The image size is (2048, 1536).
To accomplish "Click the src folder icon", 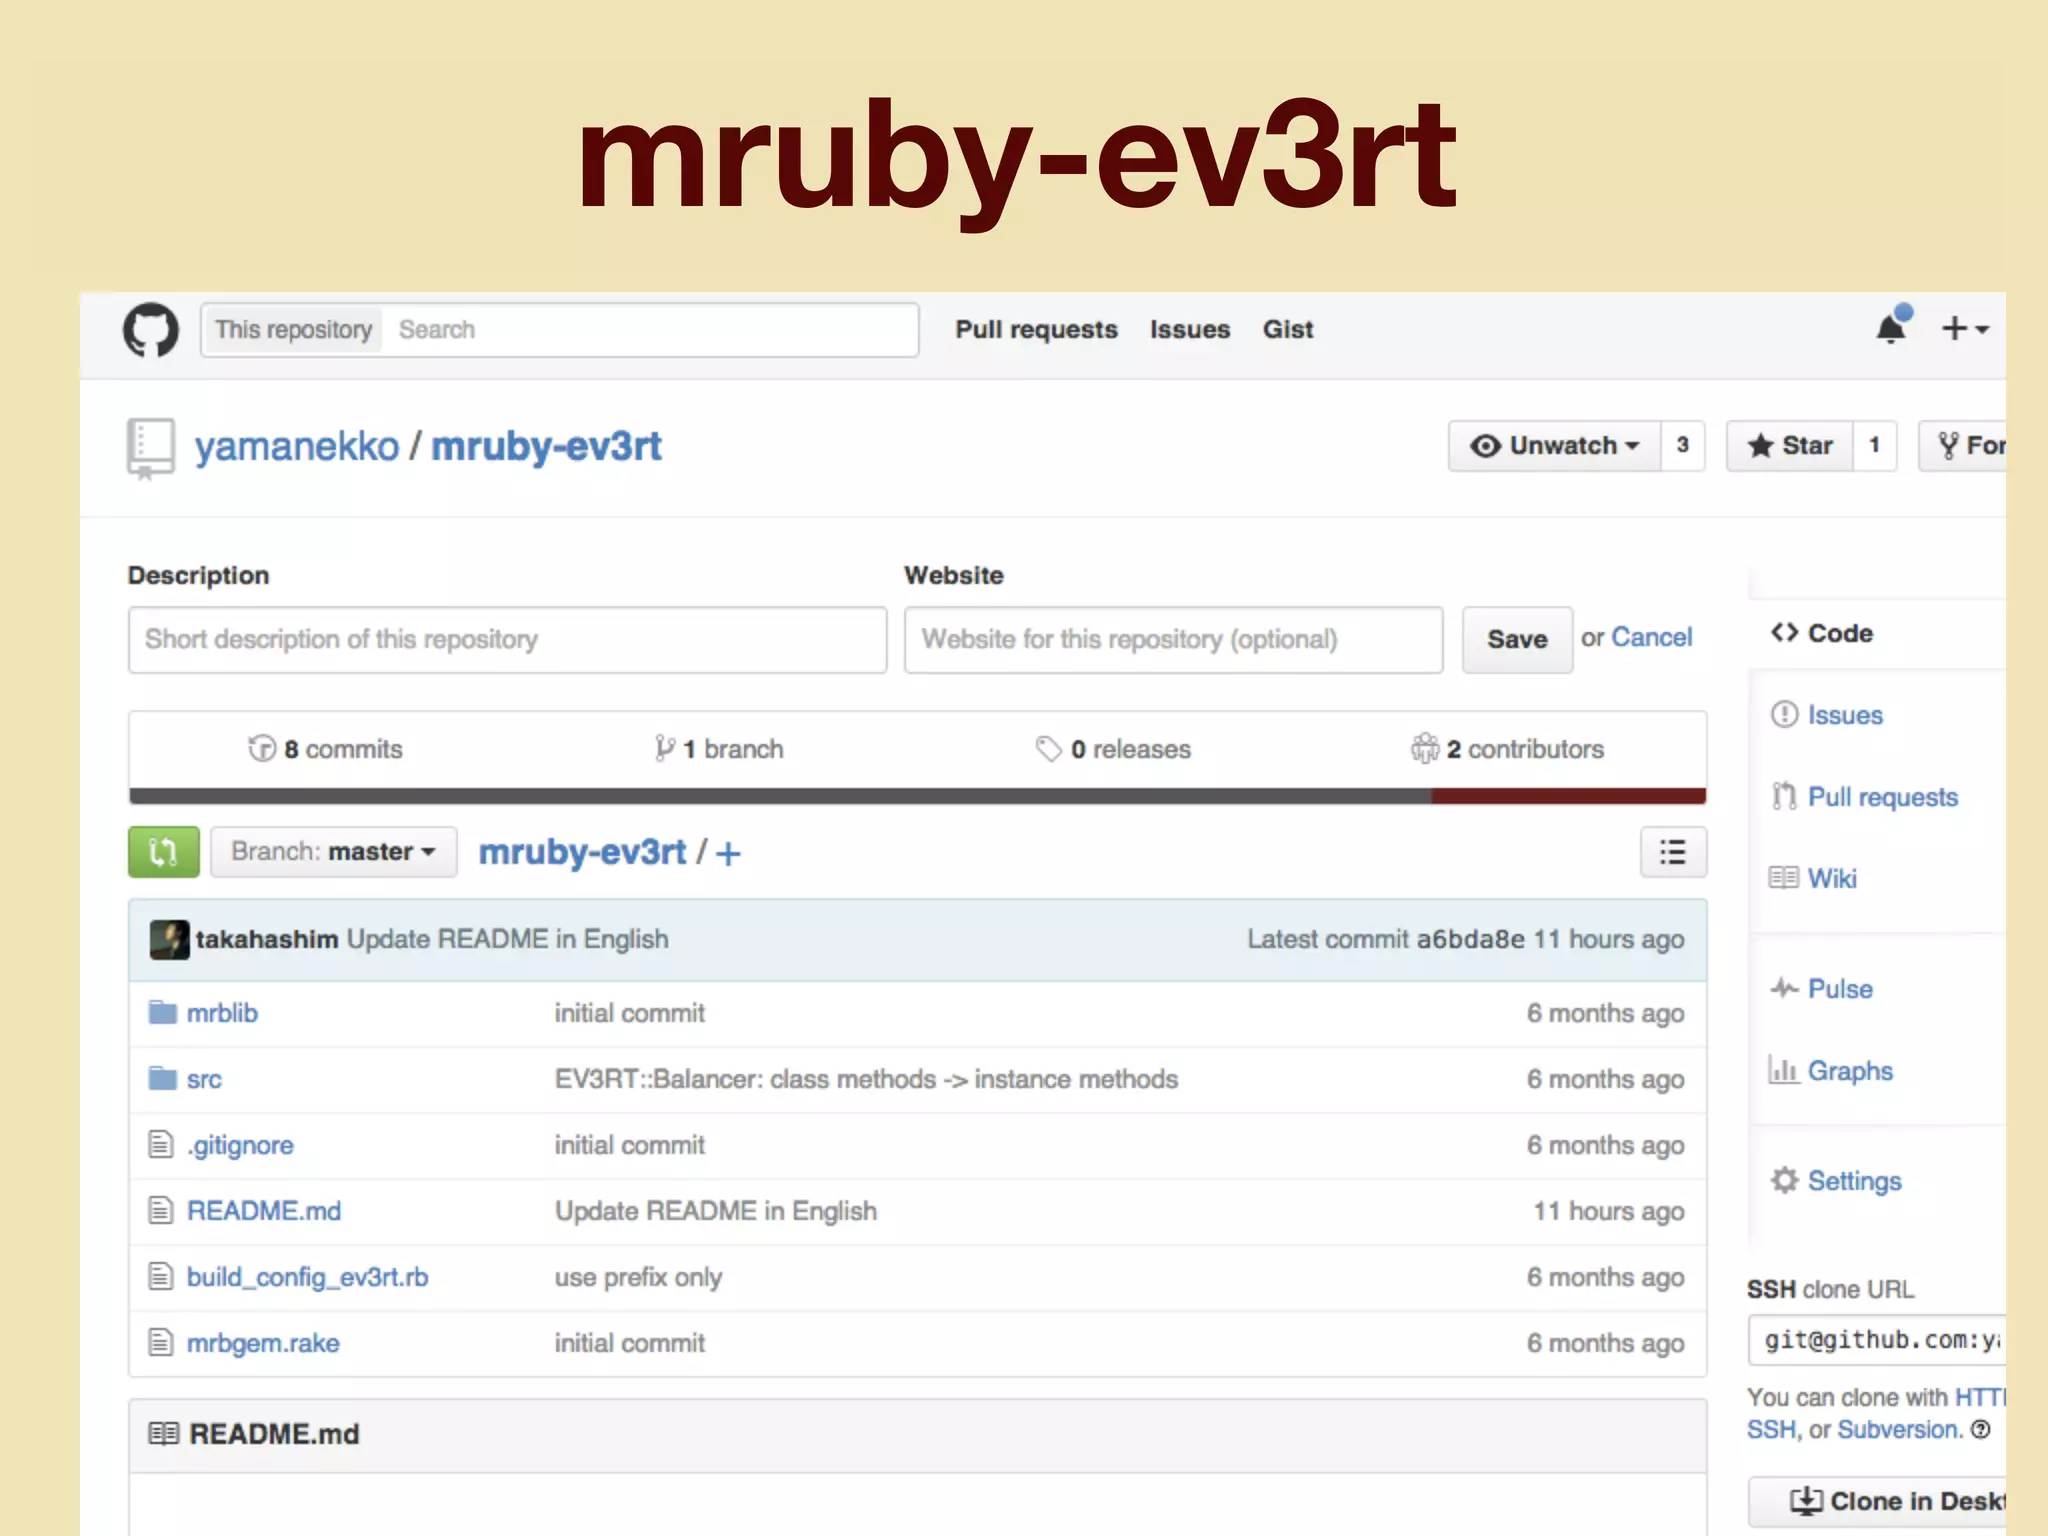I will [162, 1078].
